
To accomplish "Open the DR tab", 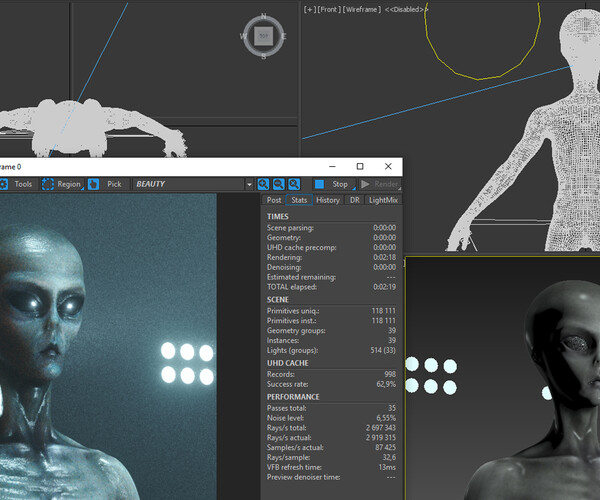I will (354, 200).
